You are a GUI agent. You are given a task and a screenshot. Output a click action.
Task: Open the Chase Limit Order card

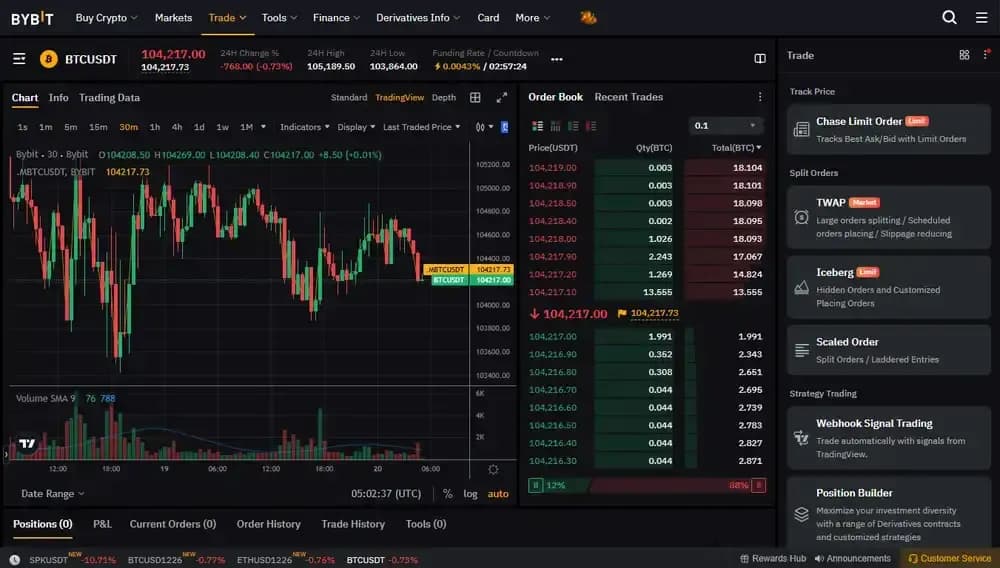pos(888,129)
